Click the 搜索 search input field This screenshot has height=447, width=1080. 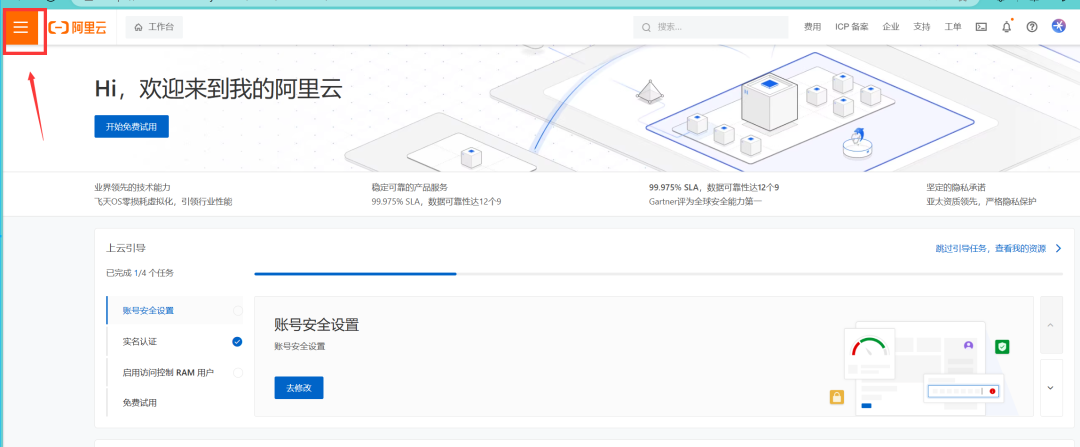pos(711,28)
